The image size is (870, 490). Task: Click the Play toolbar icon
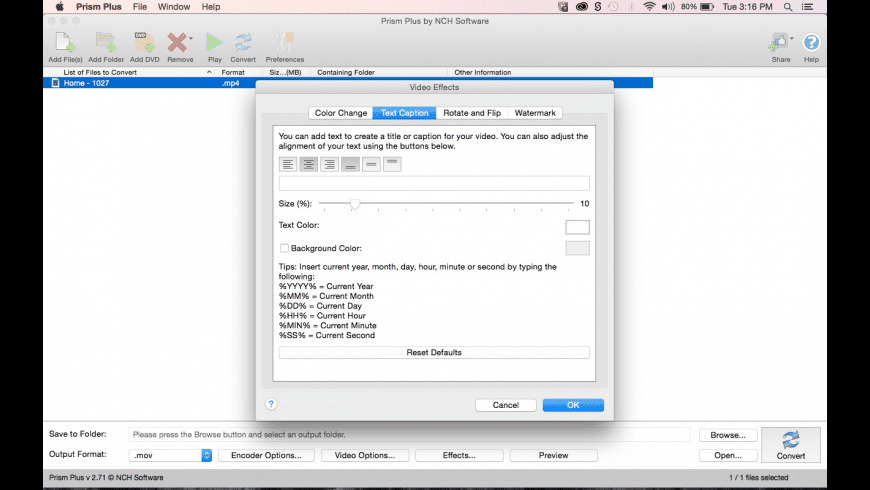point(214,47)
